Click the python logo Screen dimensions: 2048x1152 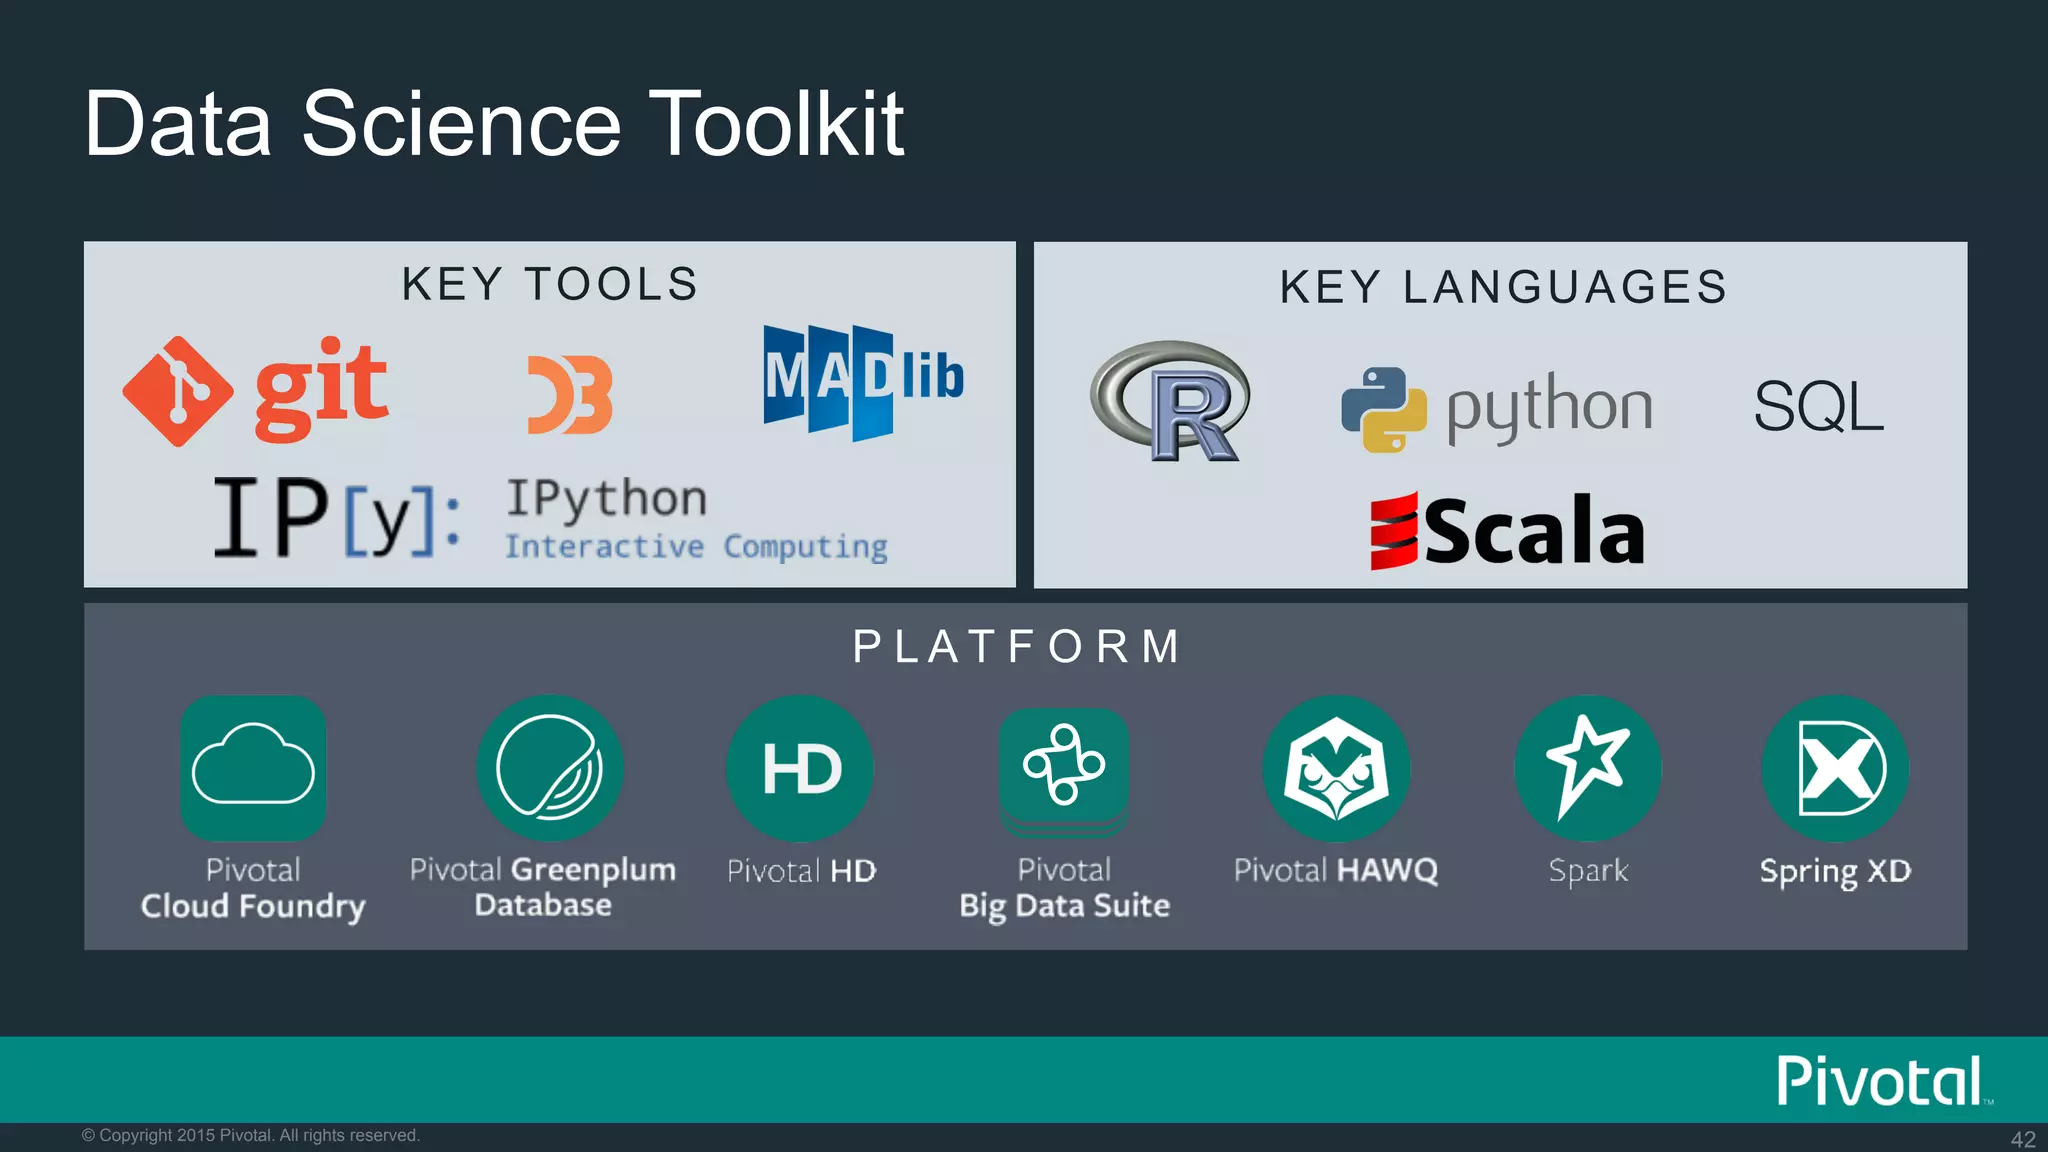(x=1496, y=408)
